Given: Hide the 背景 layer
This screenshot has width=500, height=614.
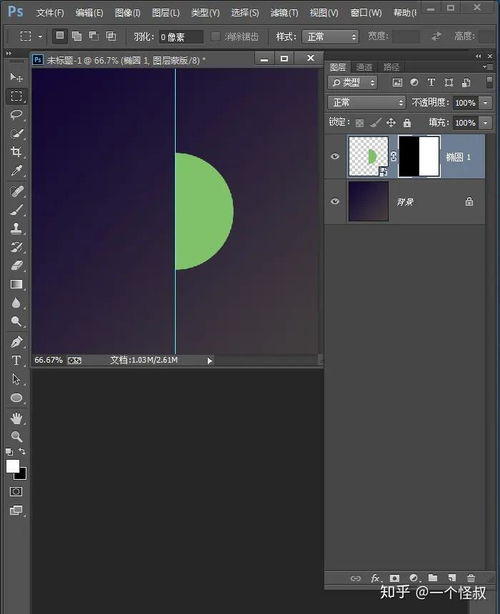Looking at the screenshot, I should (x=335, y=201).
